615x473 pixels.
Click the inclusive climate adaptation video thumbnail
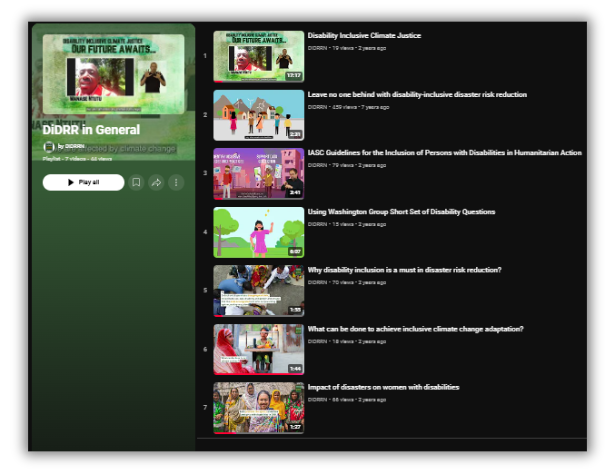click(x=258, y=349)
